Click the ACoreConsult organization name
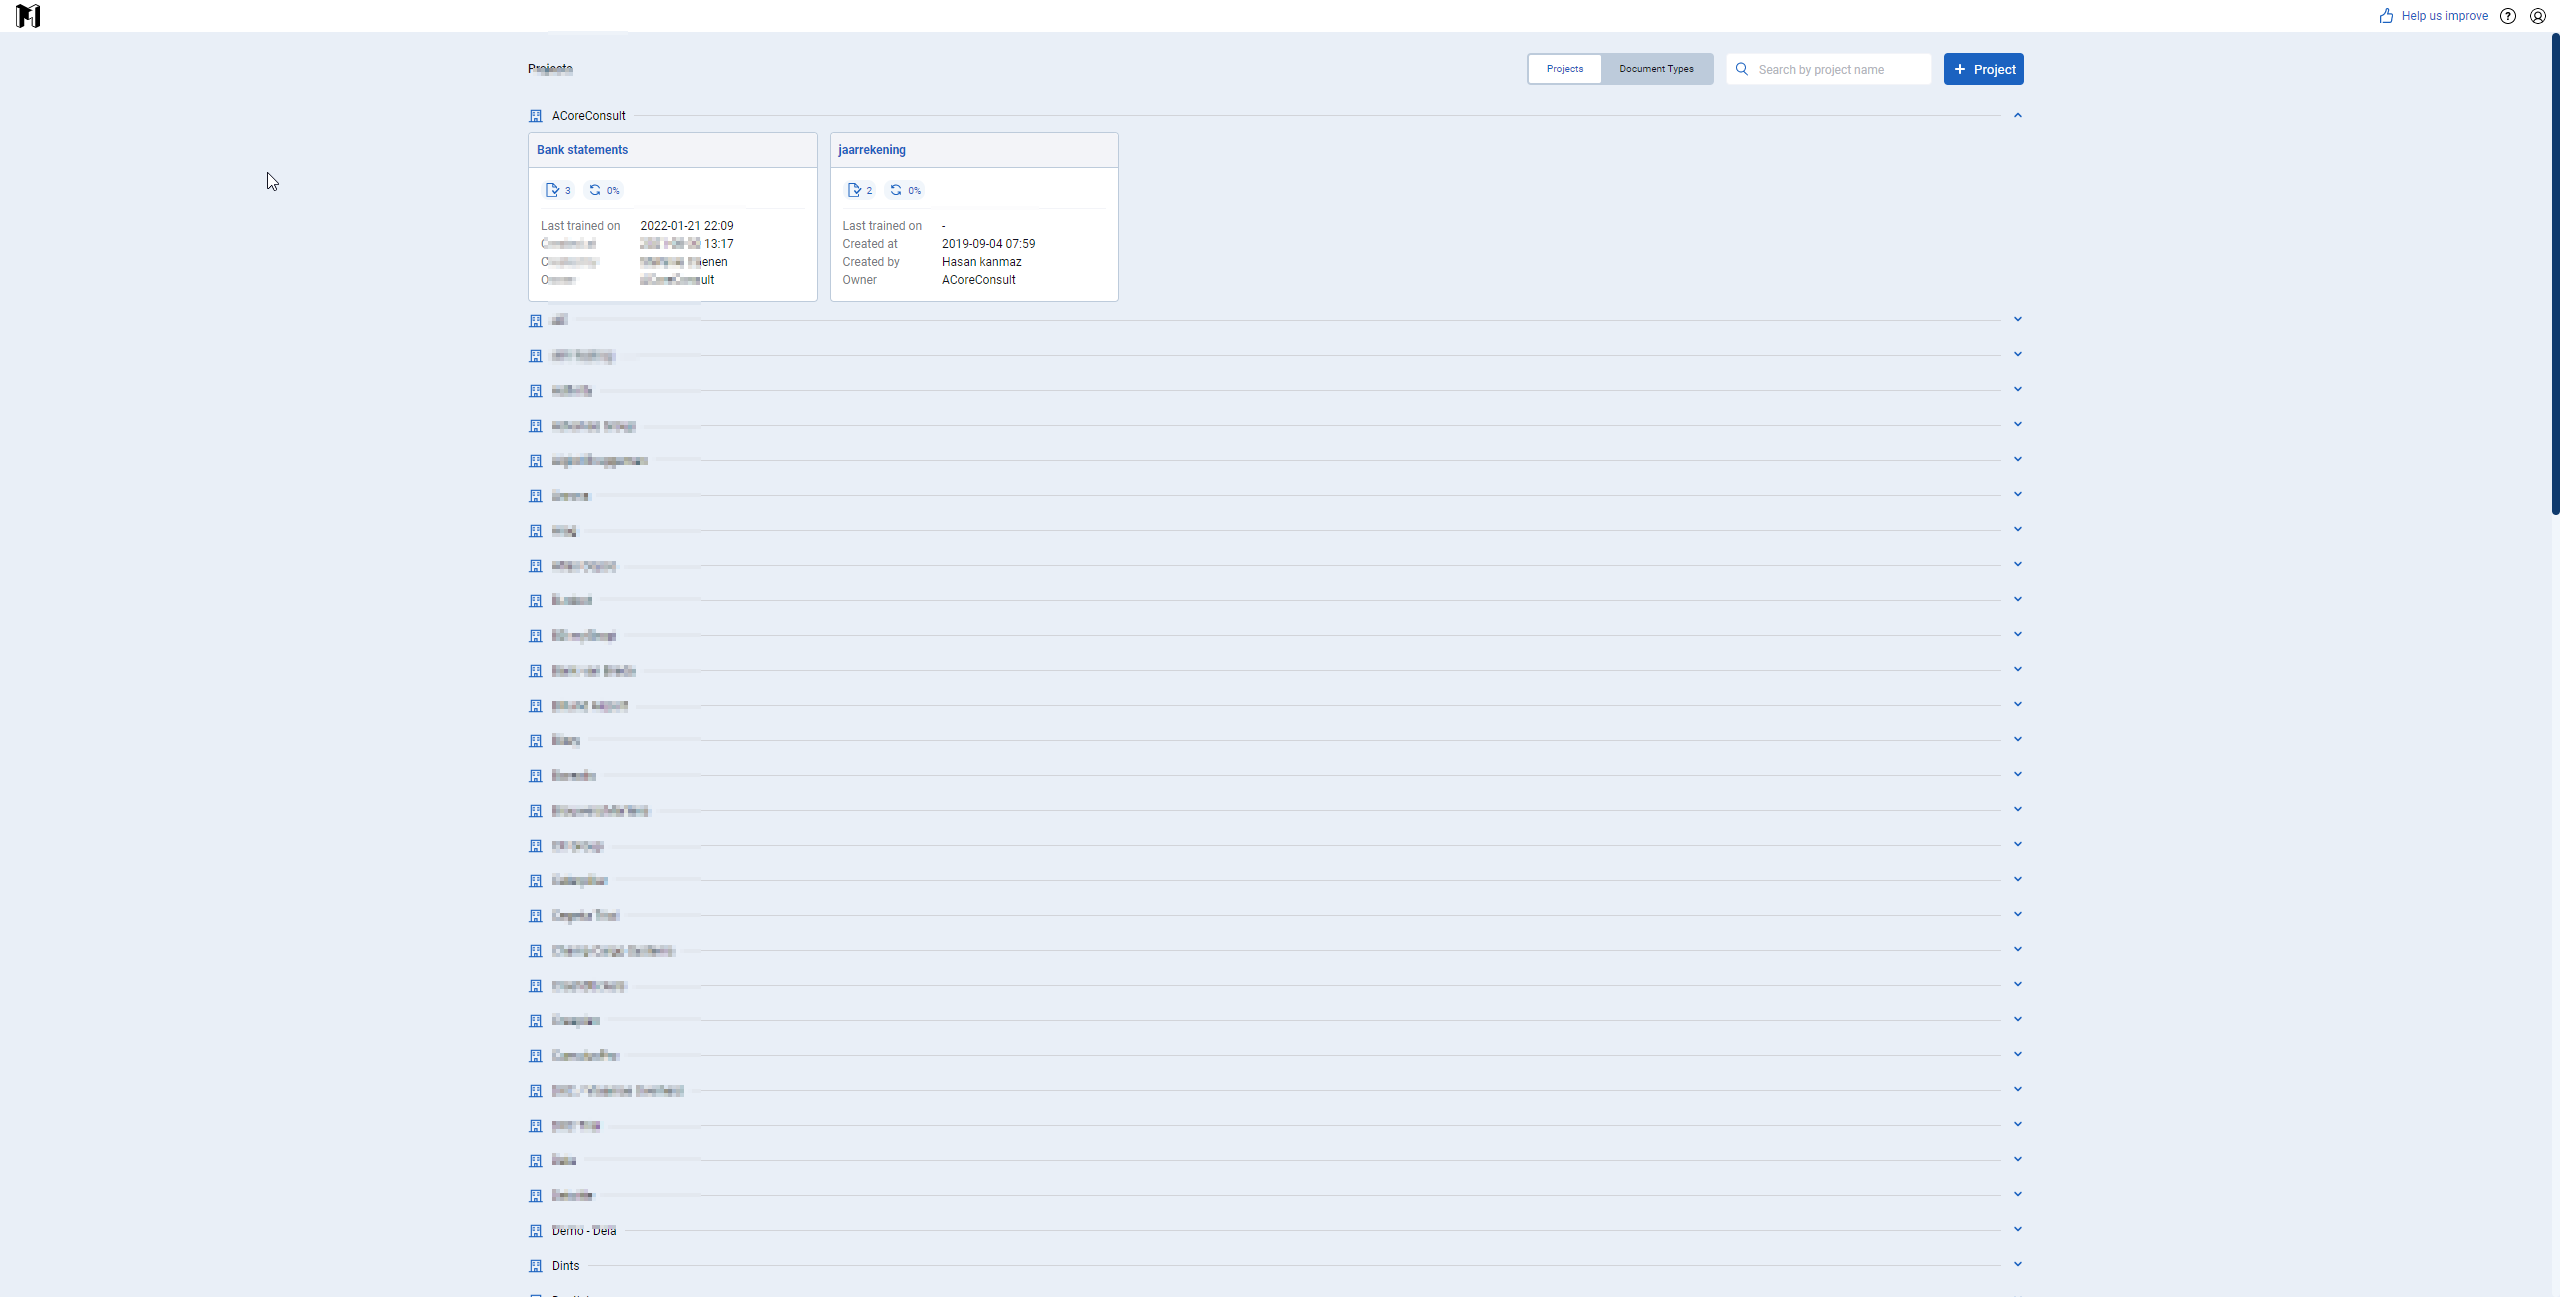Viewport: 2560px width, 1297px height. [x=589, y=116]
